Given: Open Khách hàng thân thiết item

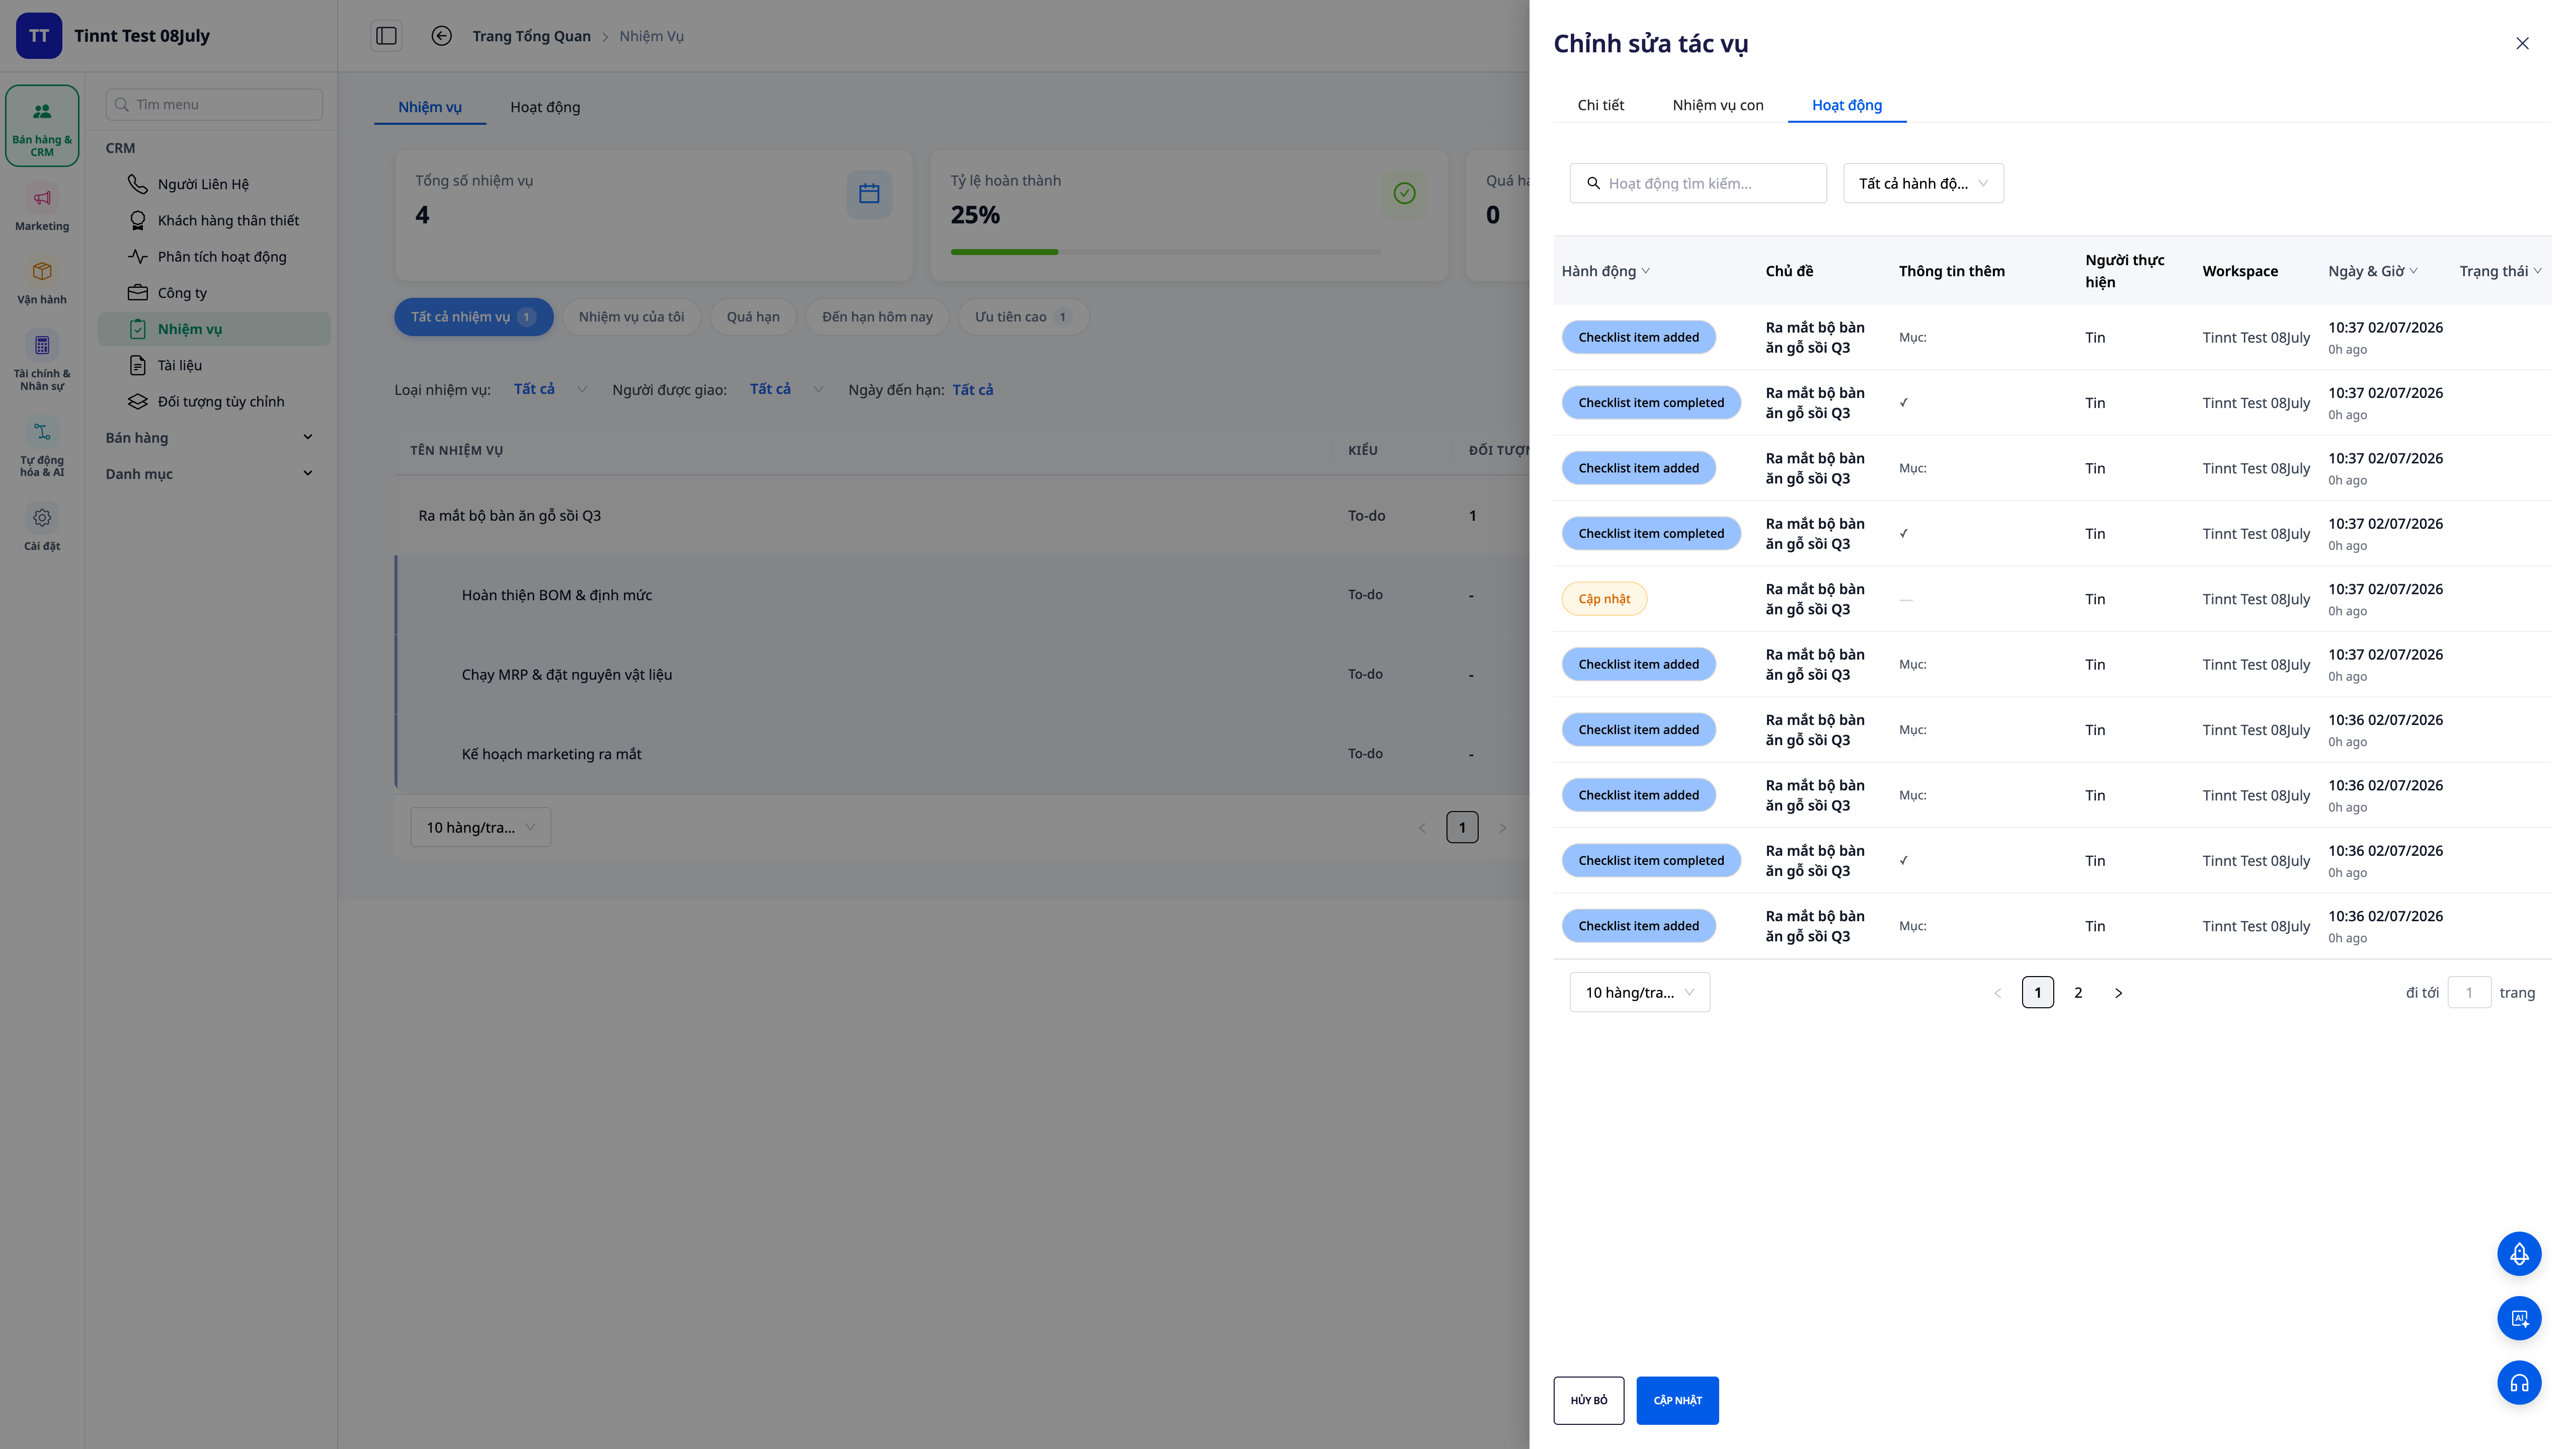Looking at the screenshot, I should pos(214,220).
